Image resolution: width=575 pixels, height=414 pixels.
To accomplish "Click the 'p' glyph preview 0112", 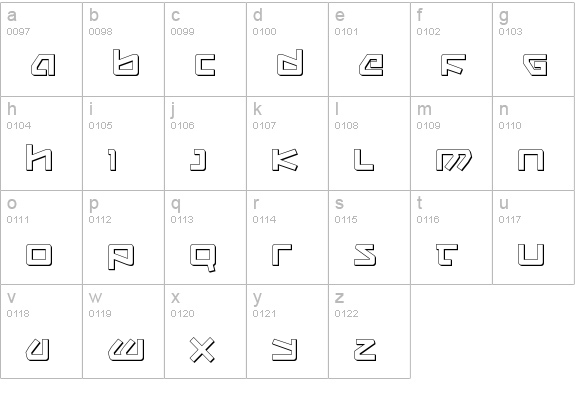I will pyautogui.click(x=121, y=257).
